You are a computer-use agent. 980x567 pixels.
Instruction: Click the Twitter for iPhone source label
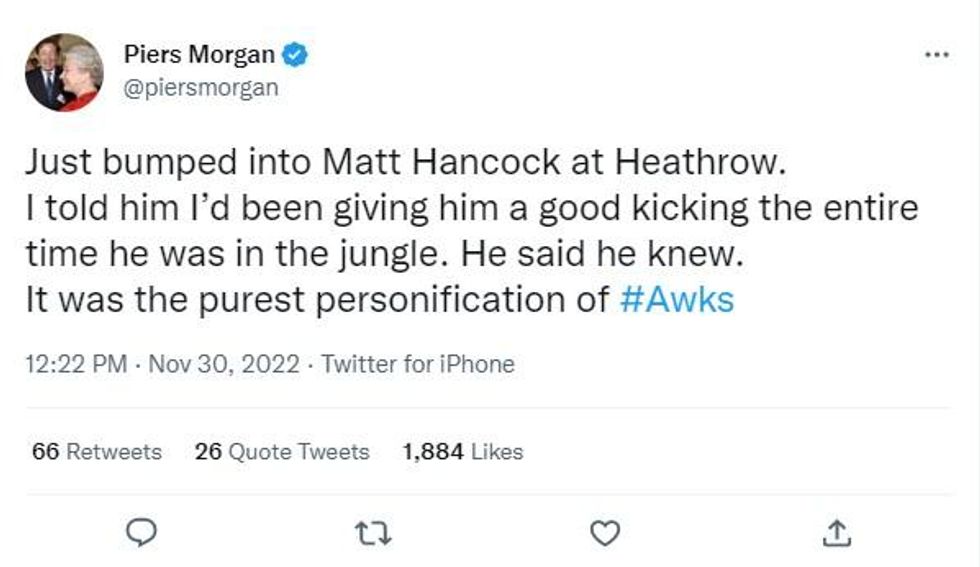pyautogui.click(x=418, y=364)
